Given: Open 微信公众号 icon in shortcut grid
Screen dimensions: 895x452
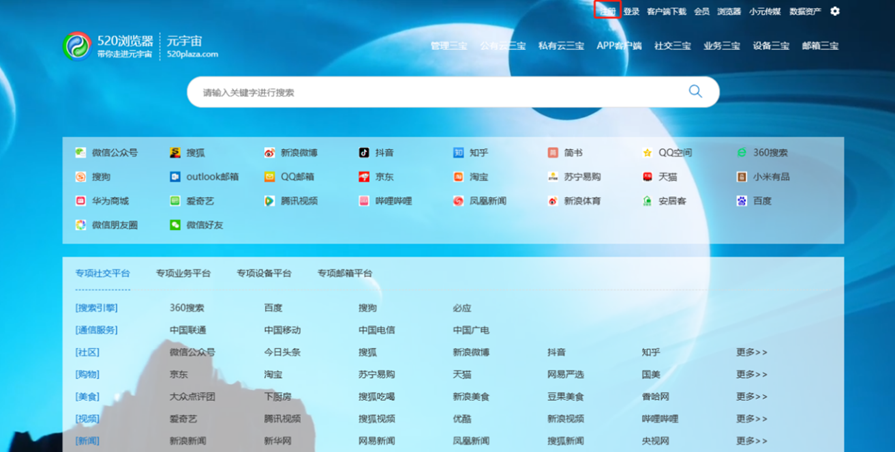Looking at the screenshot, I should [80, 152].
